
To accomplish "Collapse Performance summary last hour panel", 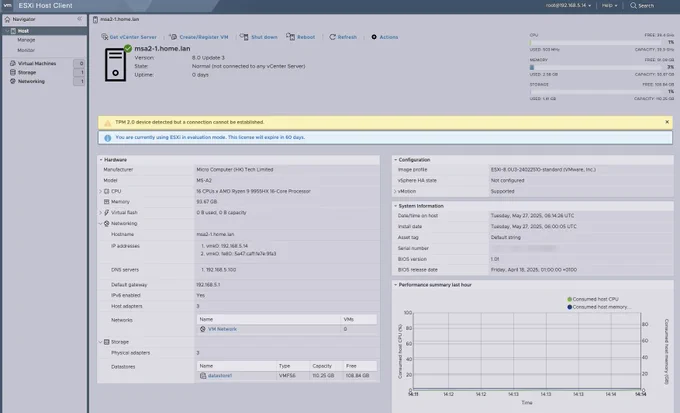I will (x=396, y=285).
